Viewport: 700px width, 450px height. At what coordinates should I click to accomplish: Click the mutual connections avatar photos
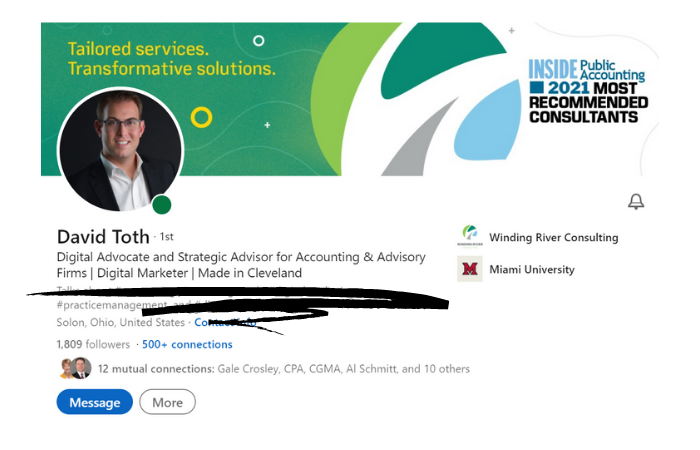coord(75,368)
